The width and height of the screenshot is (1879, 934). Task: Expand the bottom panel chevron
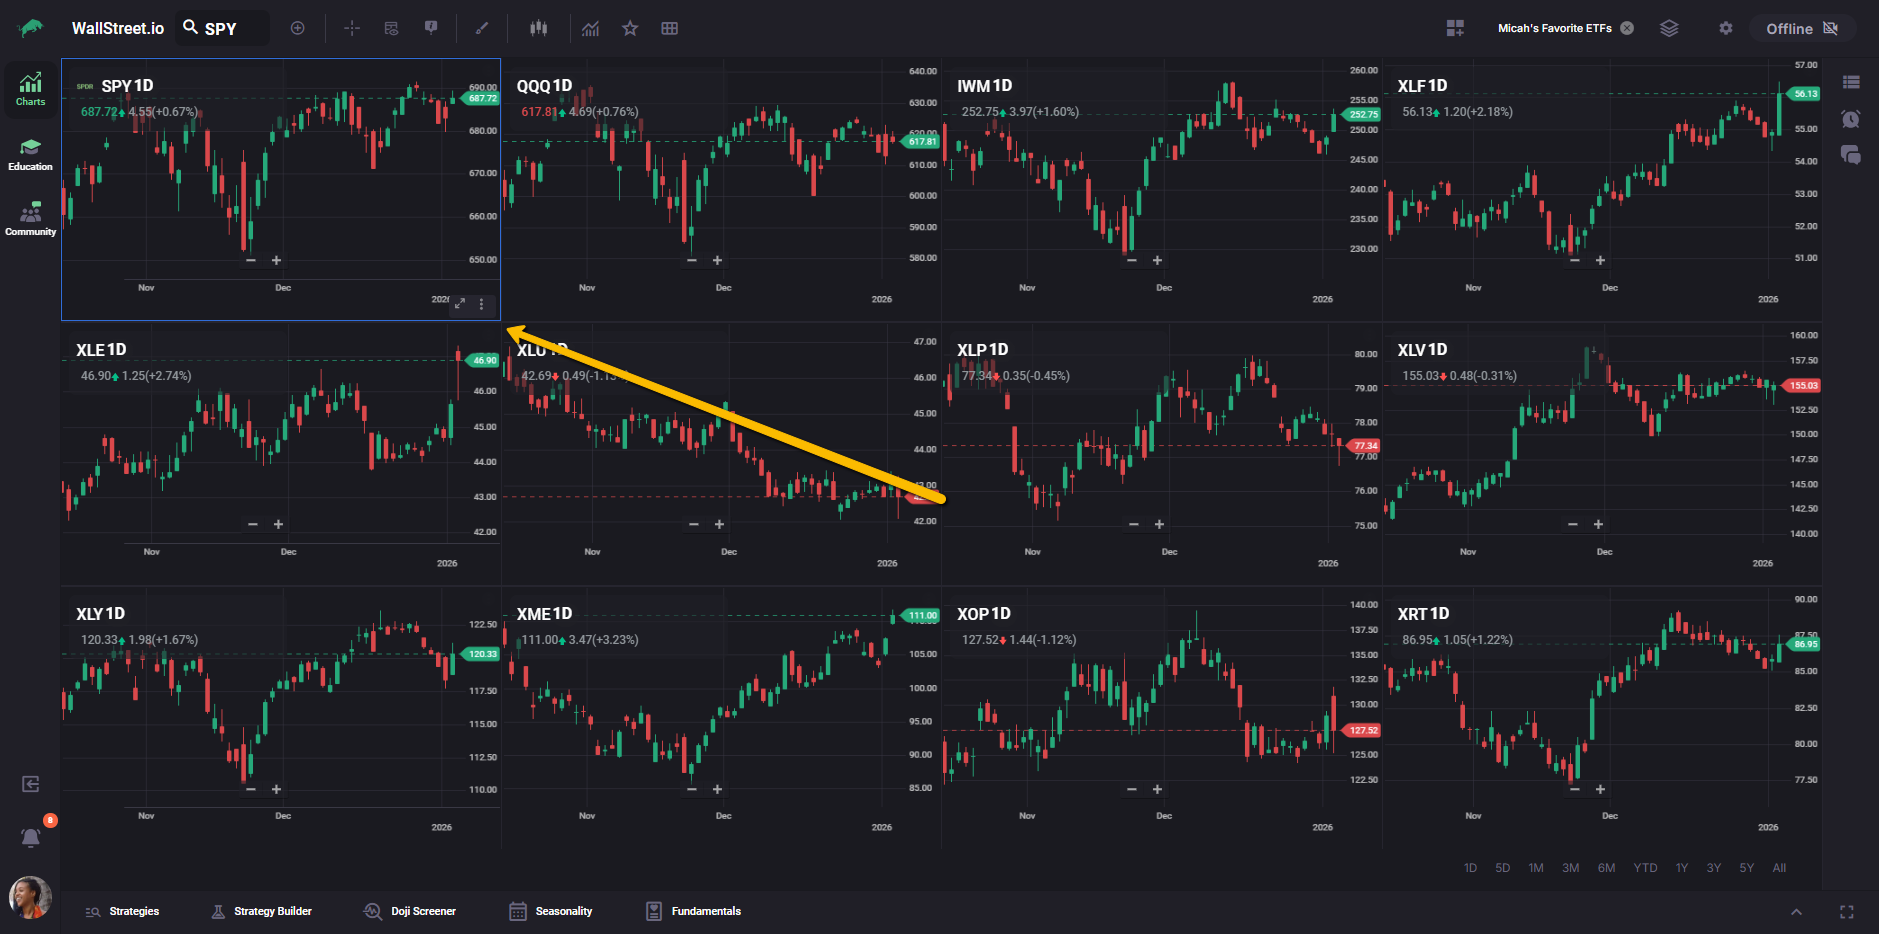pyautogui.click(x=1796, y=911)
